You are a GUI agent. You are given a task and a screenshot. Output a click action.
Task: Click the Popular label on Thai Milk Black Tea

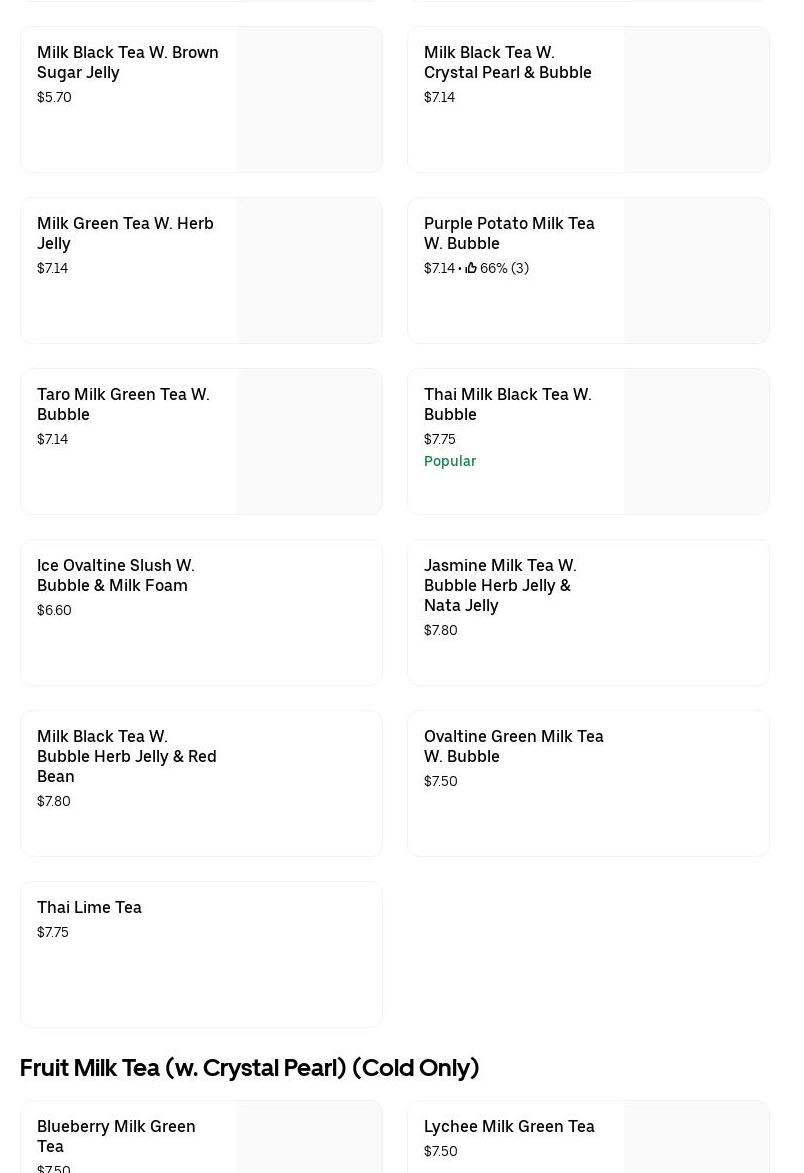click(x=450, y=461)
